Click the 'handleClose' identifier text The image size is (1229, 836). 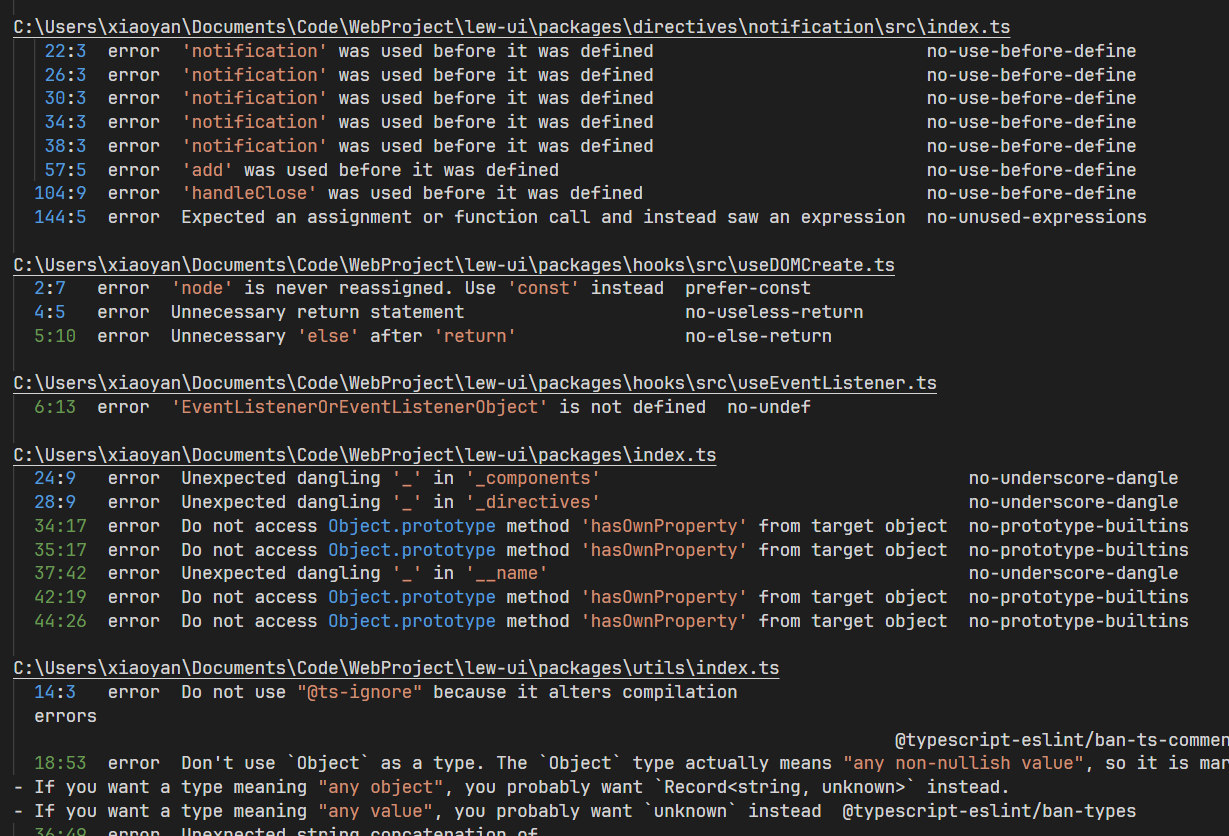coord(249,193)
